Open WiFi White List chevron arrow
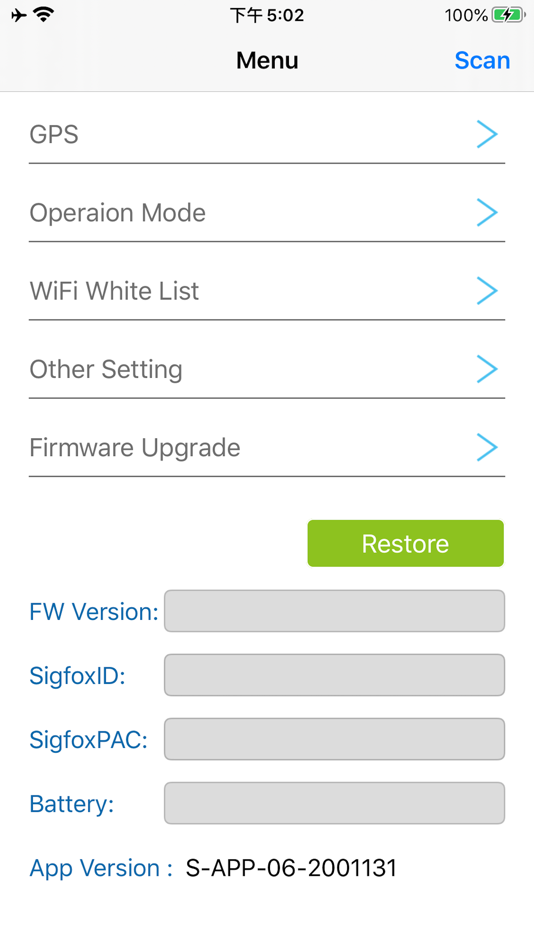This screenshot has width=534, height=950. (487, 291)
